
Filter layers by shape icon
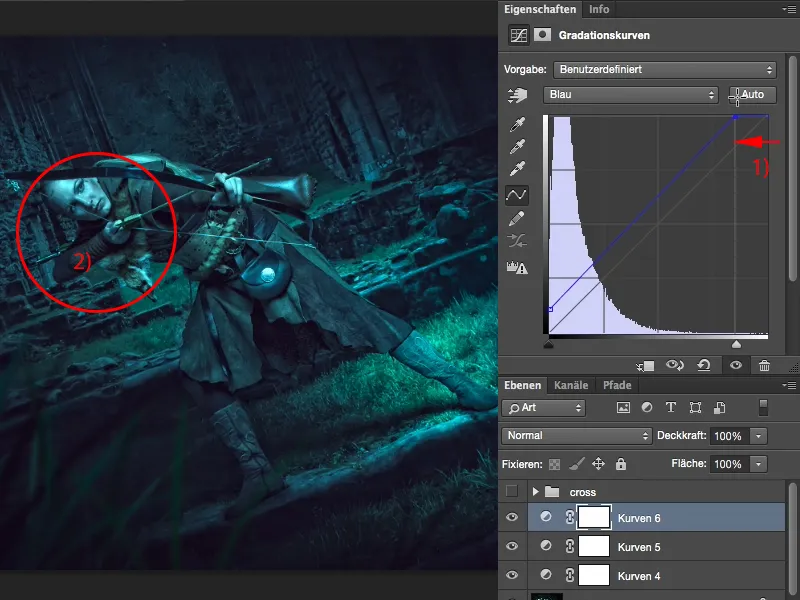coord(695,408)
